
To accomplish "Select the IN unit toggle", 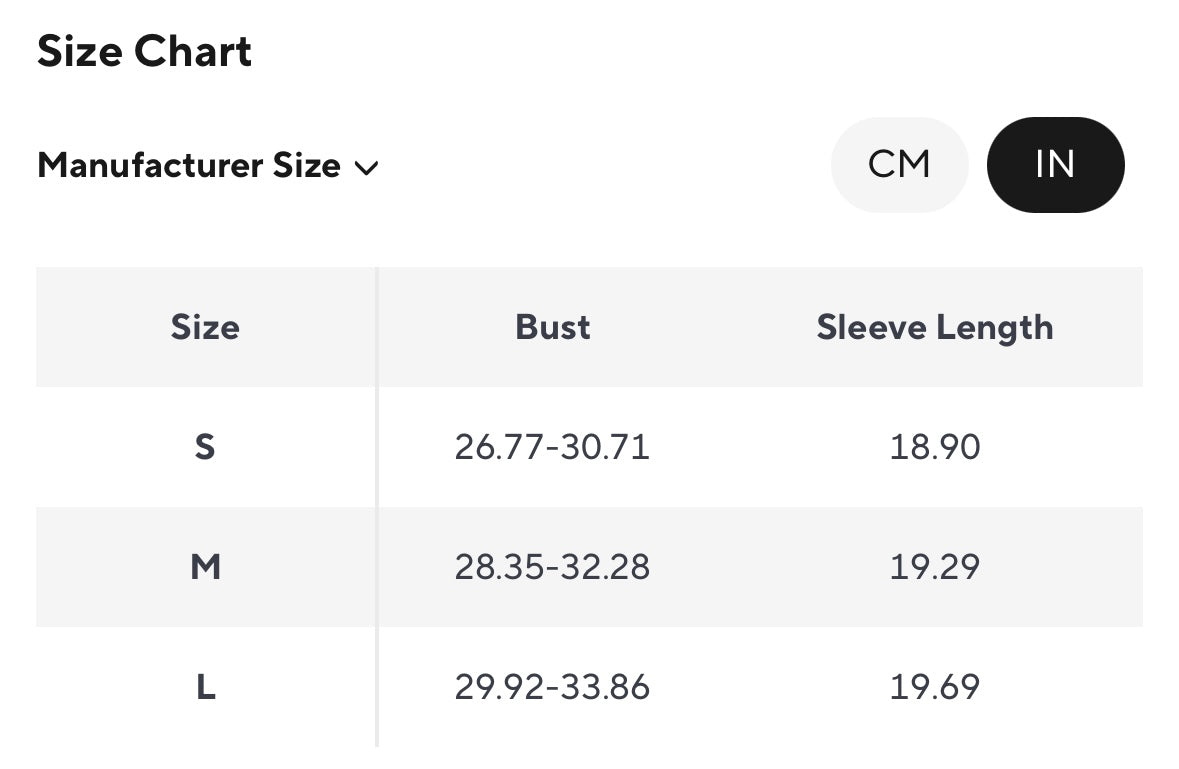I will tap(1055, 165).
